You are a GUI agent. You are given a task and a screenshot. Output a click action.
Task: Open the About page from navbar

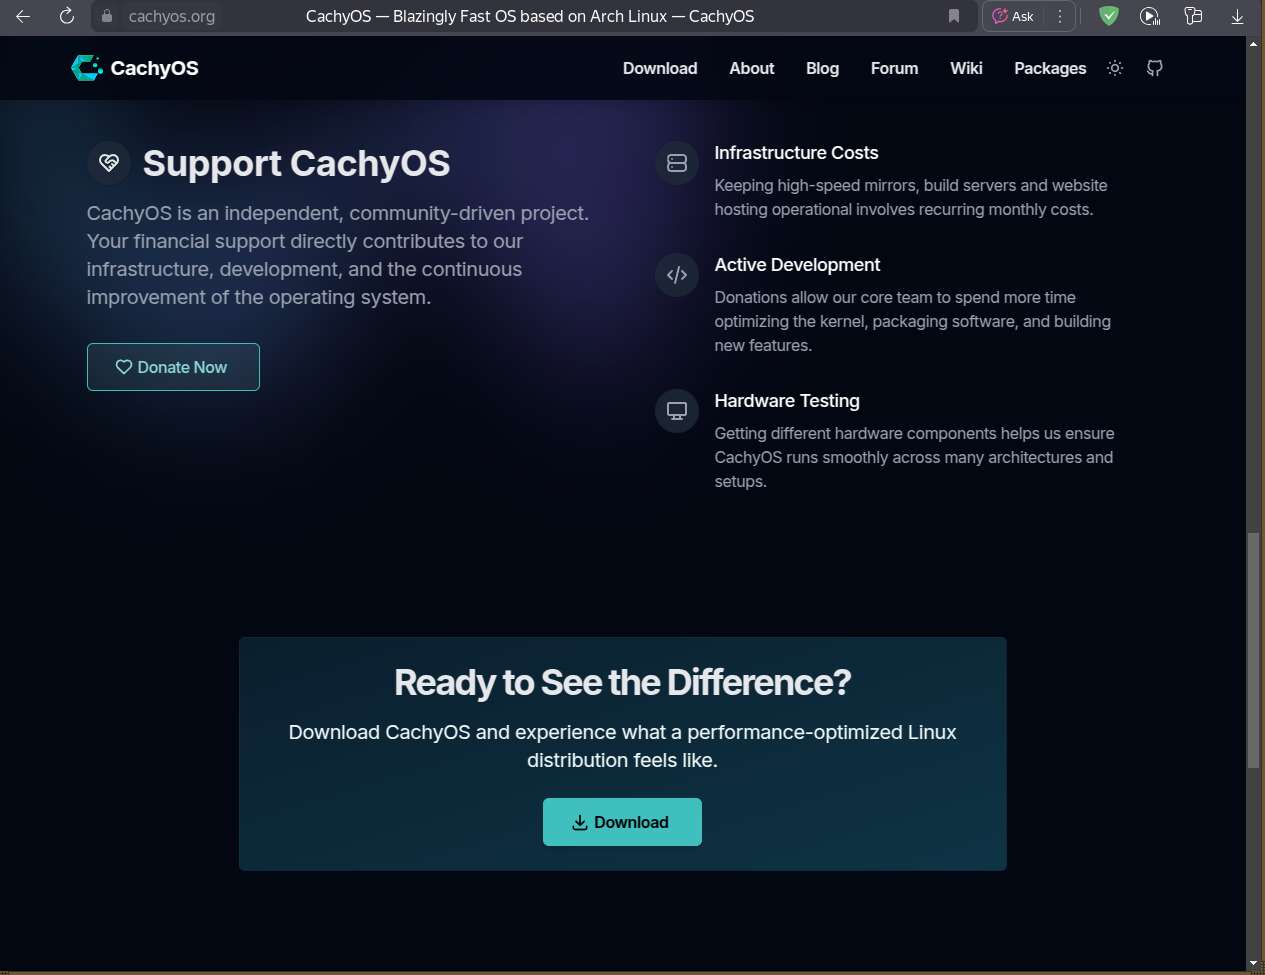752,68
